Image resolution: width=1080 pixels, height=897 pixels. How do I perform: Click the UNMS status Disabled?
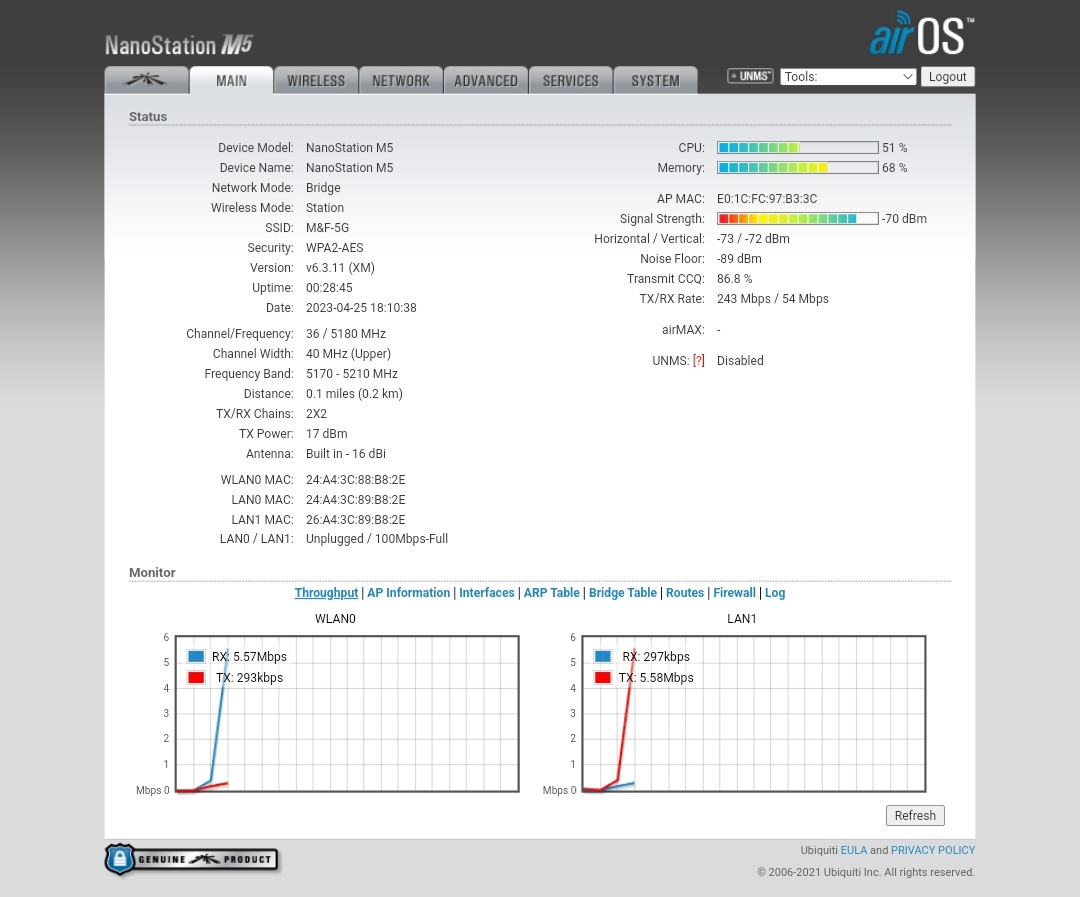pos(740,360)
